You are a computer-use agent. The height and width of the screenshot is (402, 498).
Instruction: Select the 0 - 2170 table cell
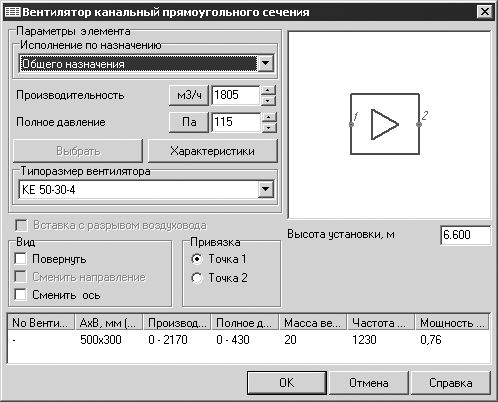(168, 340)
